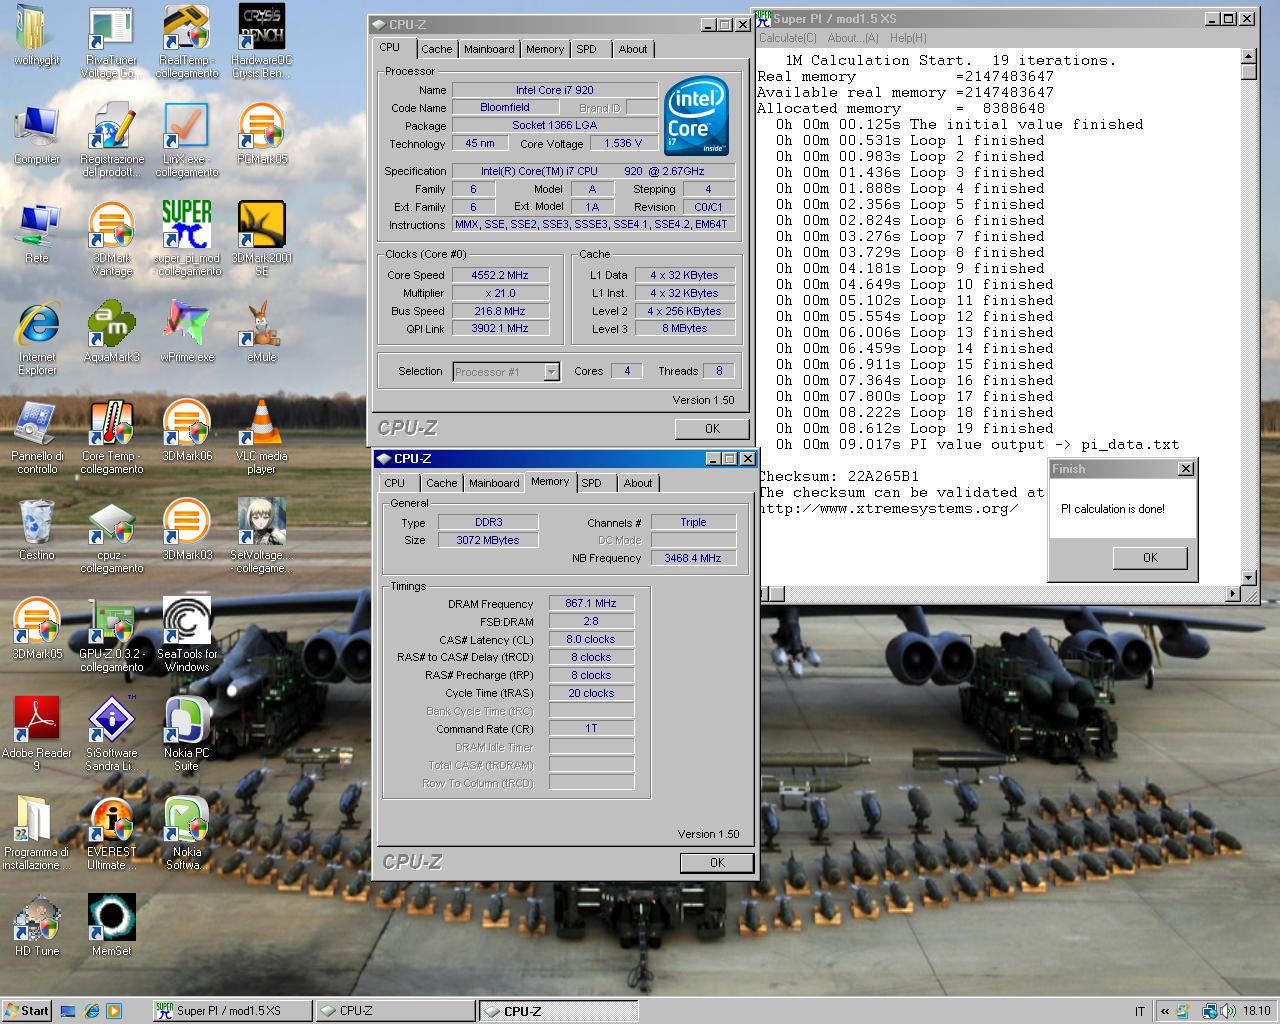Open MemSet desktop icon
This screenshot has height=1024, width=1280.
click(111, 926)
